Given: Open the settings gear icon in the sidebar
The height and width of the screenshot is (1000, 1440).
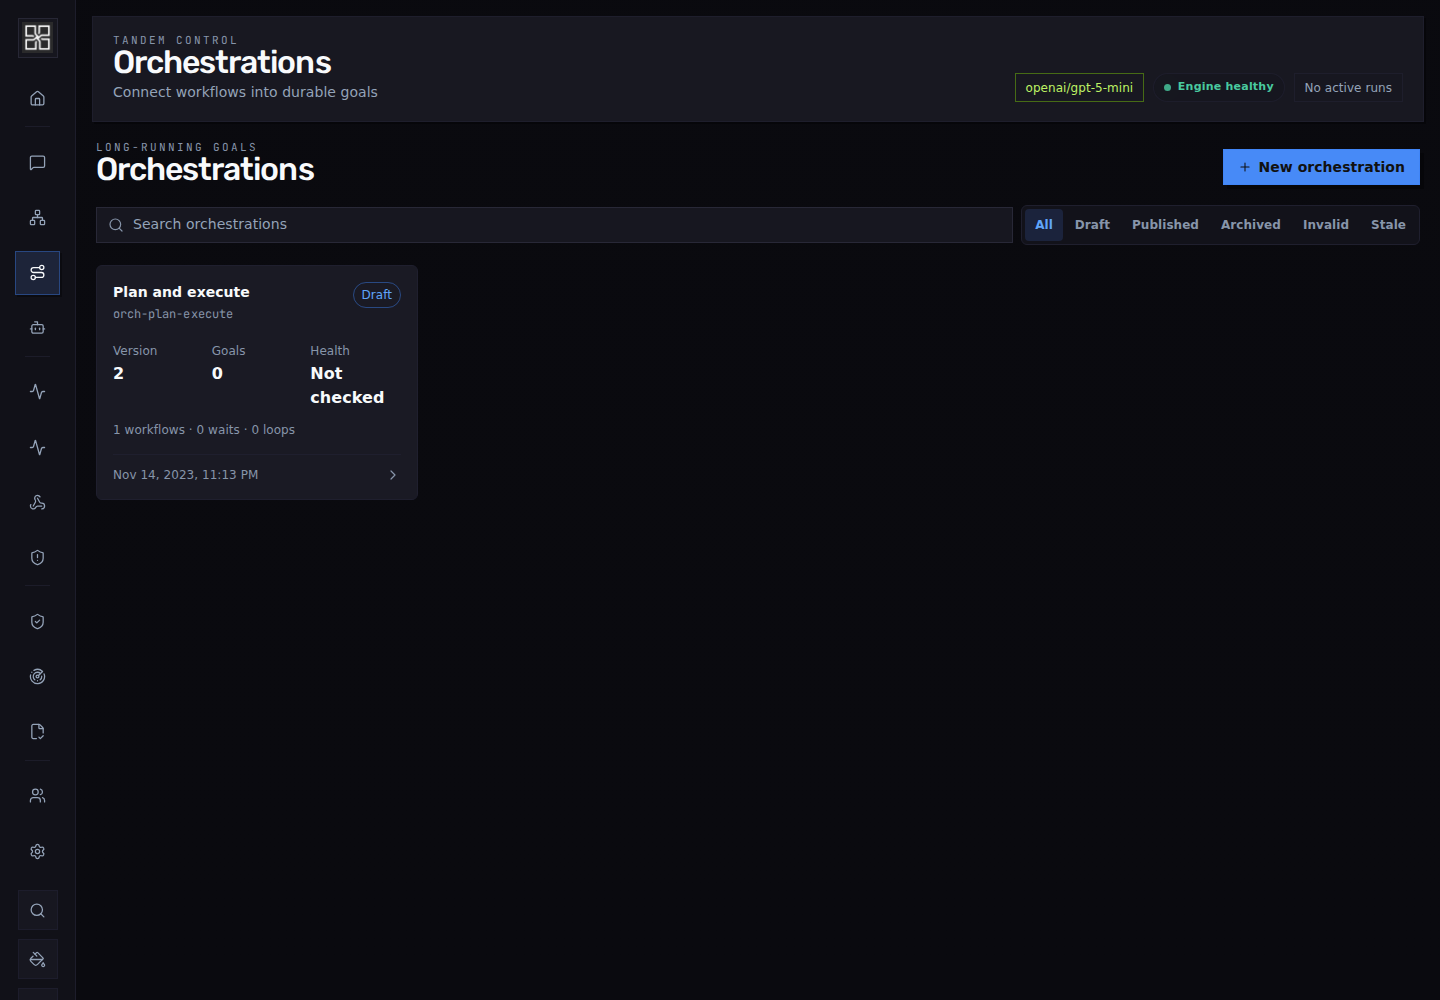Looking at the screenshot, I should coord(37,852).
